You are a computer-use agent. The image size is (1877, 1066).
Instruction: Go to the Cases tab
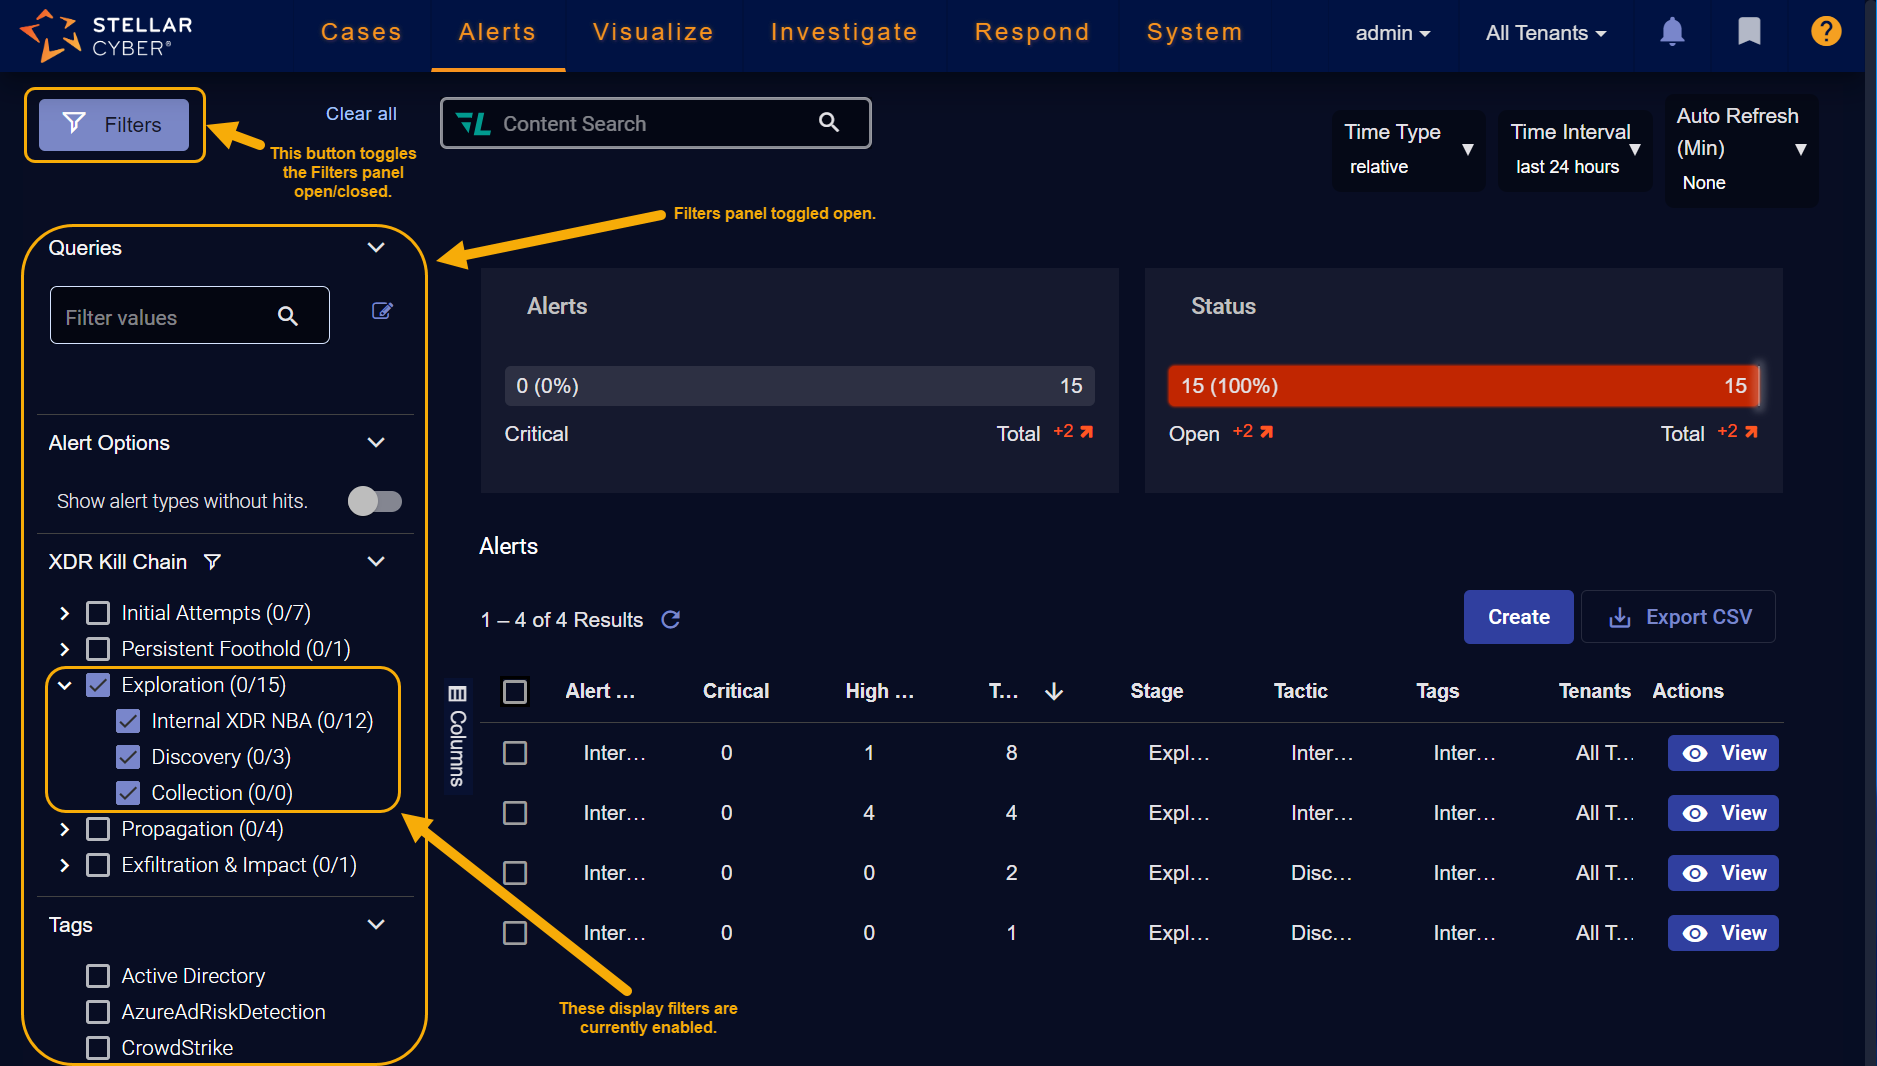[361, 32]
